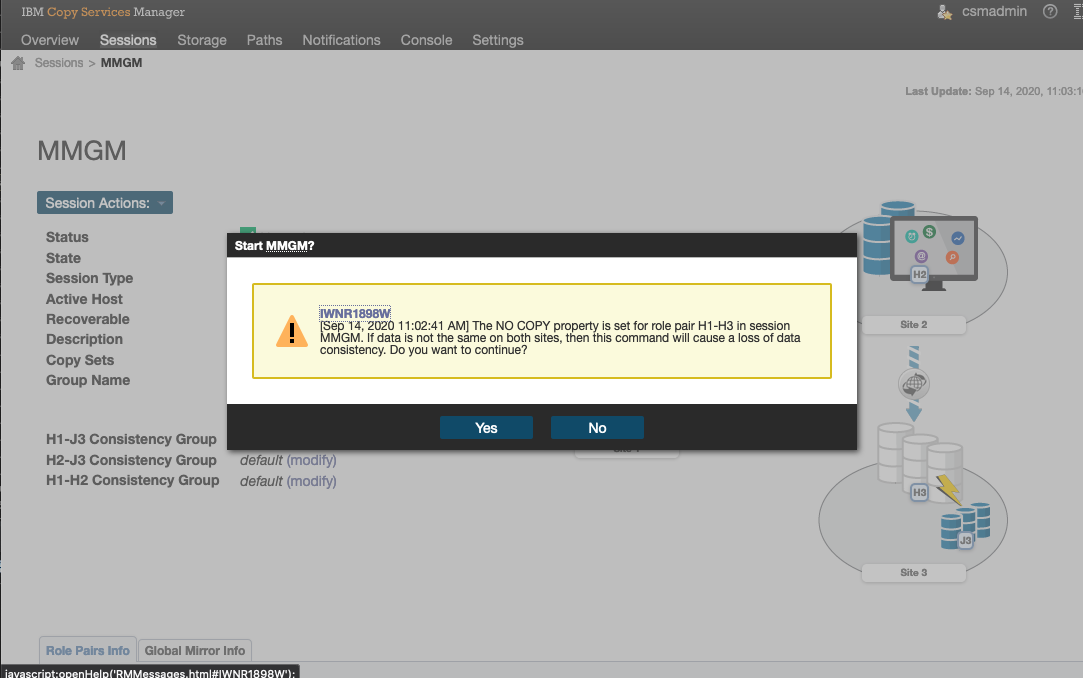1083x678 pixels.
Task: Confirm with the Yes button
Action: 486,428
